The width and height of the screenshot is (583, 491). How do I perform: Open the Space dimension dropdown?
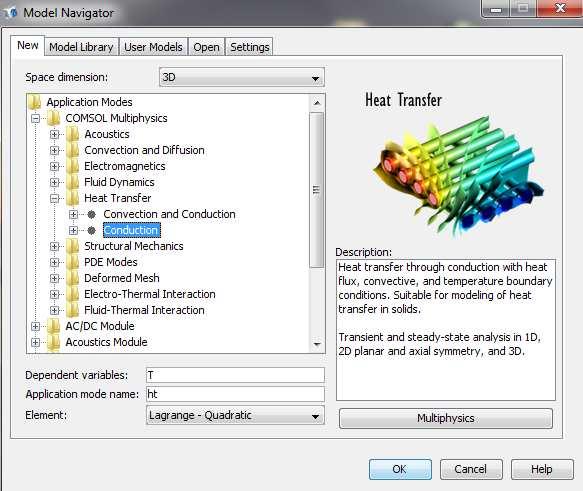pos(242,77)
